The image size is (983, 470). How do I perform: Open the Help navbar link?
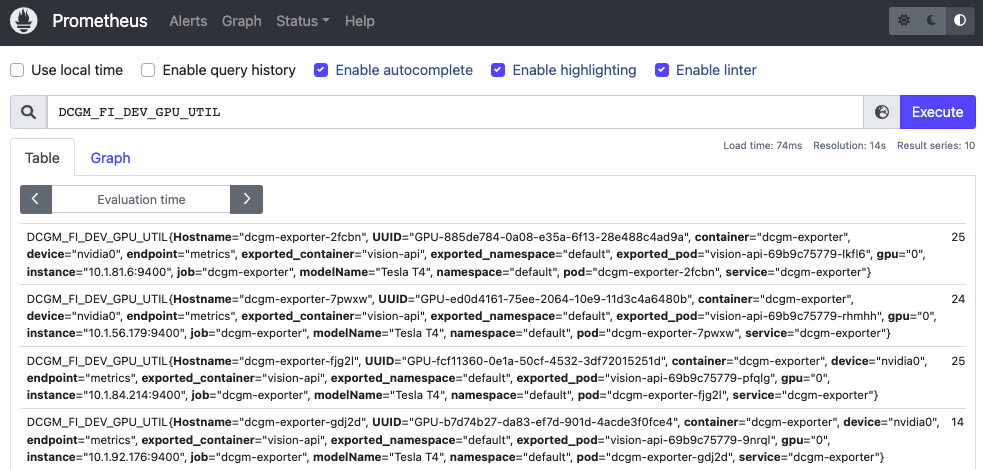pyautogui.click(x=360, y=21)
